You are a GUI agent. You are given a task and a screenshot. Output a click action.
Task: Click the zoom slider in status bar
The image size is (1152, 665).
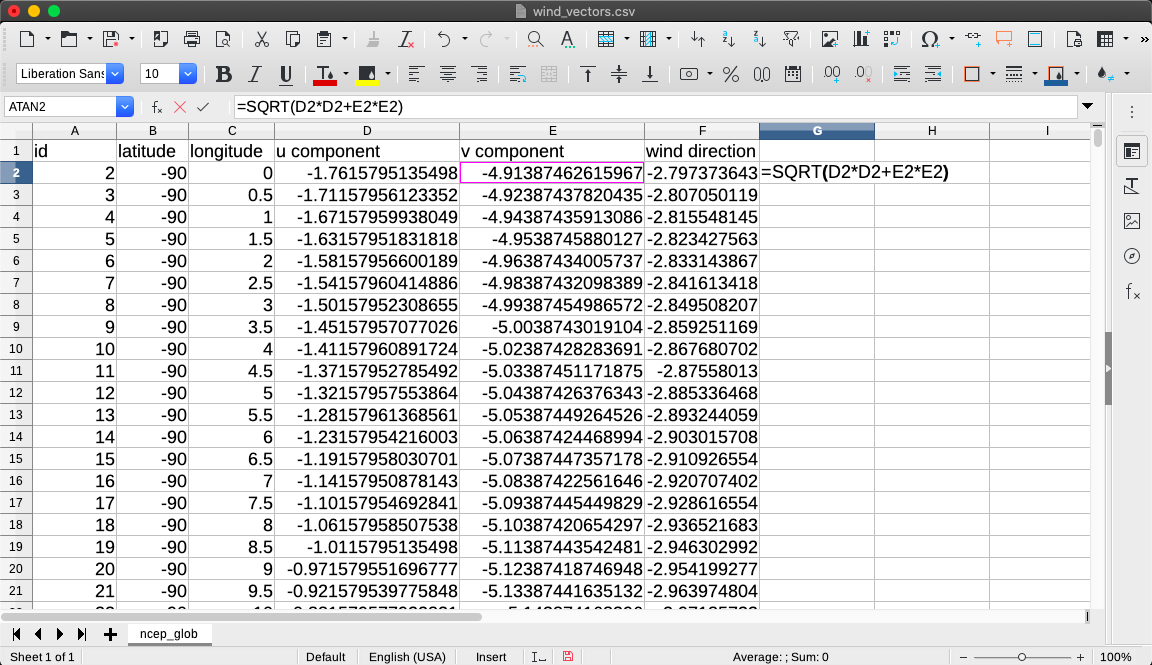point(1021,657)
